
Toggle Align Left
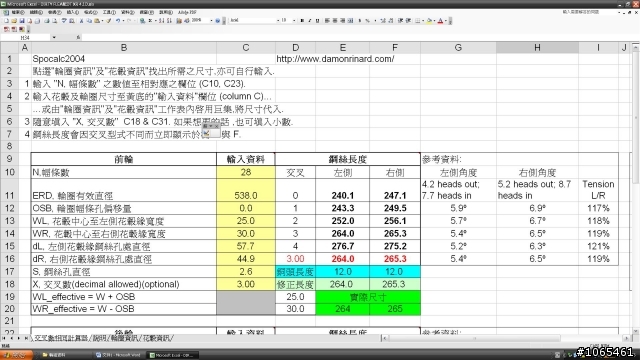(327, 20)
